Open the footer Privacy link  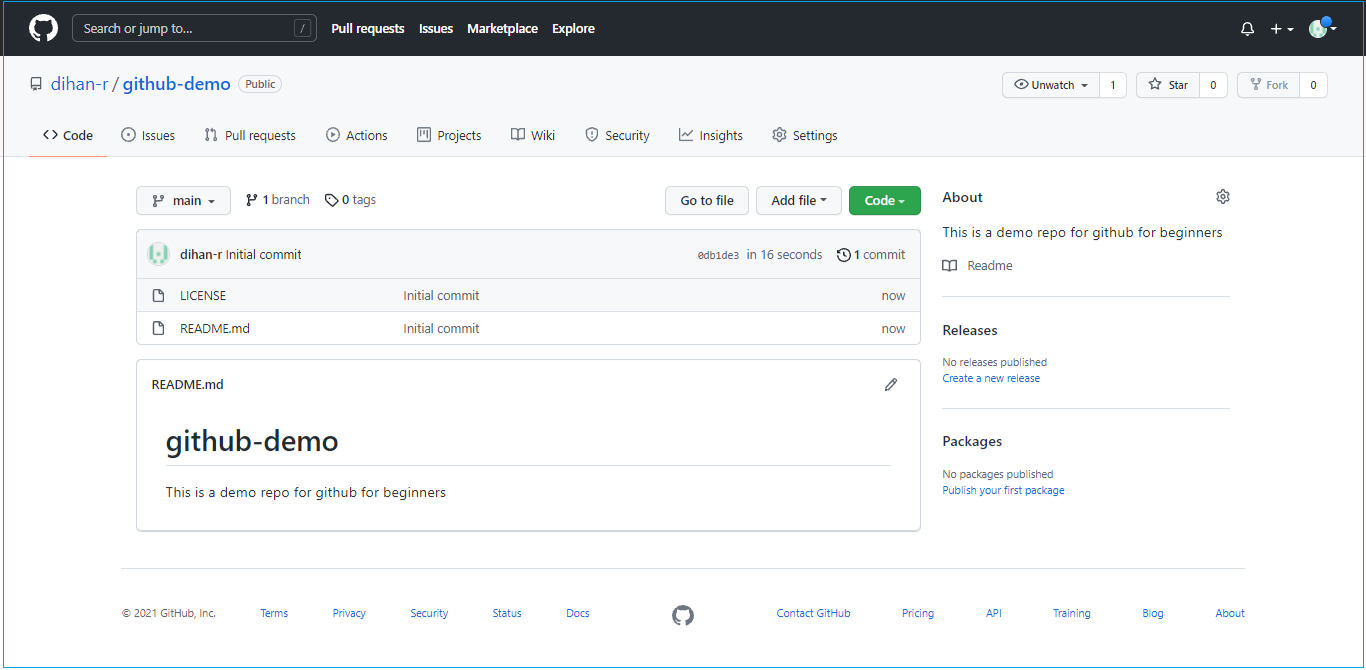[x=349, y=614]
